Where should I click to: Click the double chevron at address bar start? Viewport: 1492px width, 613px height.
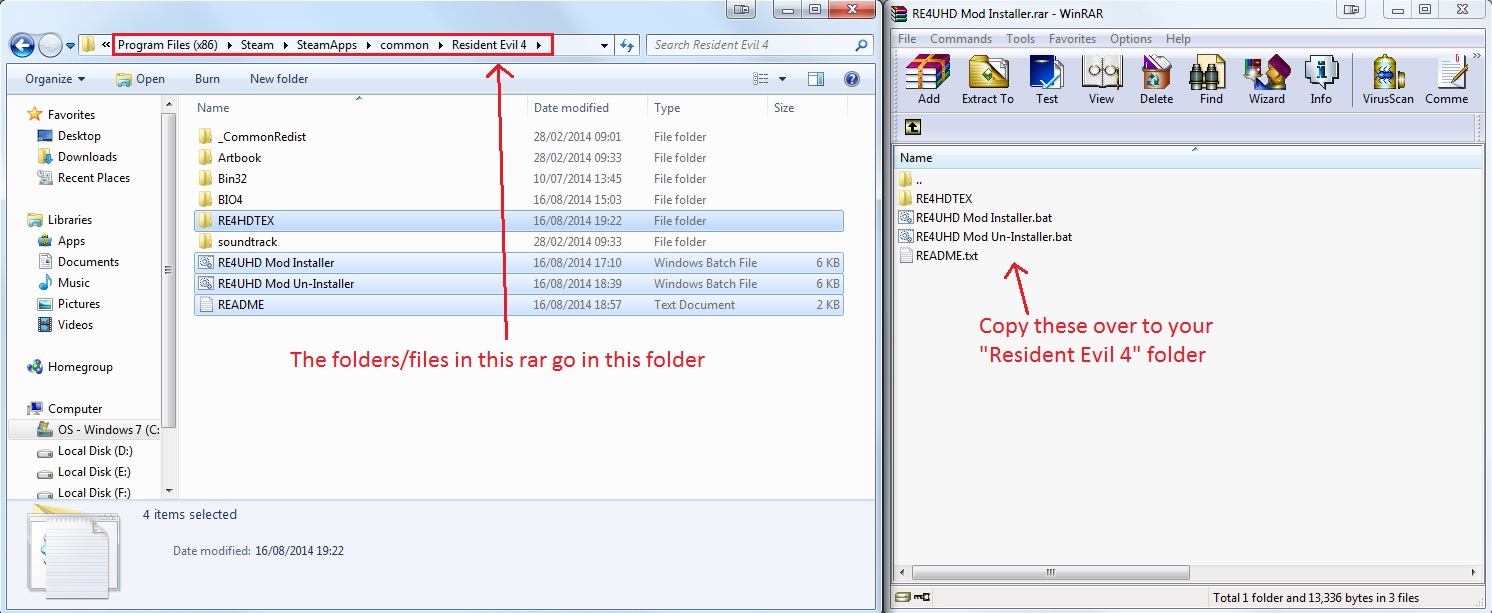coord(106,45)
